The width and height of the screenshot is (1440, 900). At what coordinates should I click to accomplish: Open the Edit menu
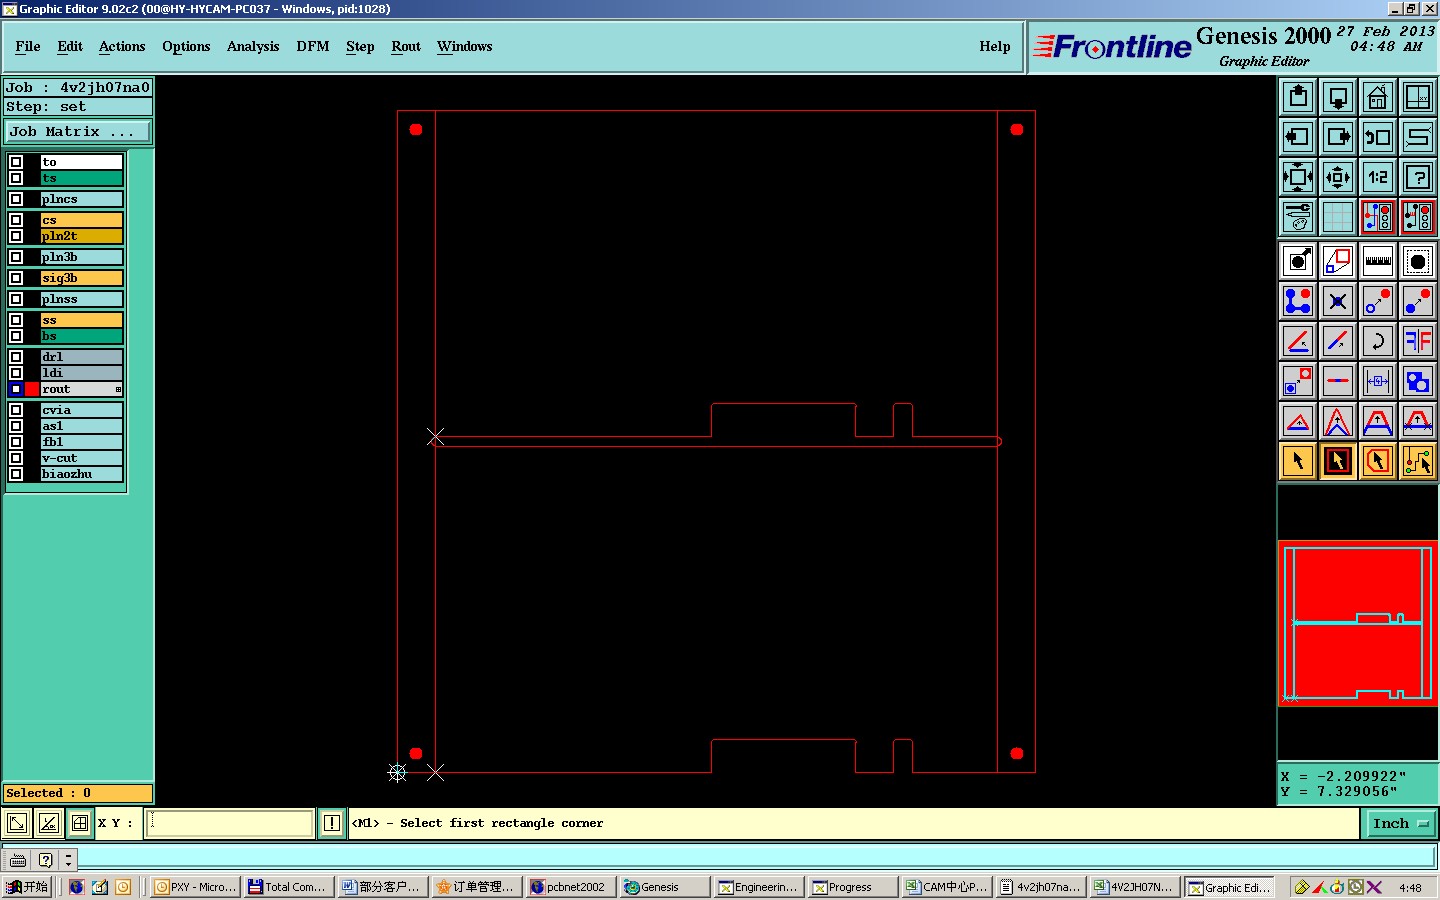70,46
